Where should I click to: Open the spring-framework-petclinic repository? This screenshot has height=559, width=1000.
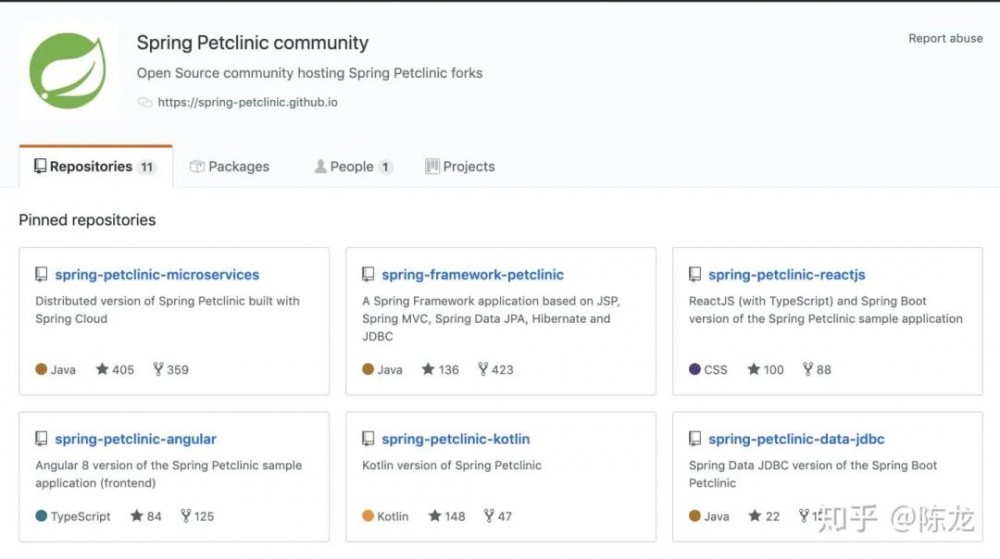(472, 275)
